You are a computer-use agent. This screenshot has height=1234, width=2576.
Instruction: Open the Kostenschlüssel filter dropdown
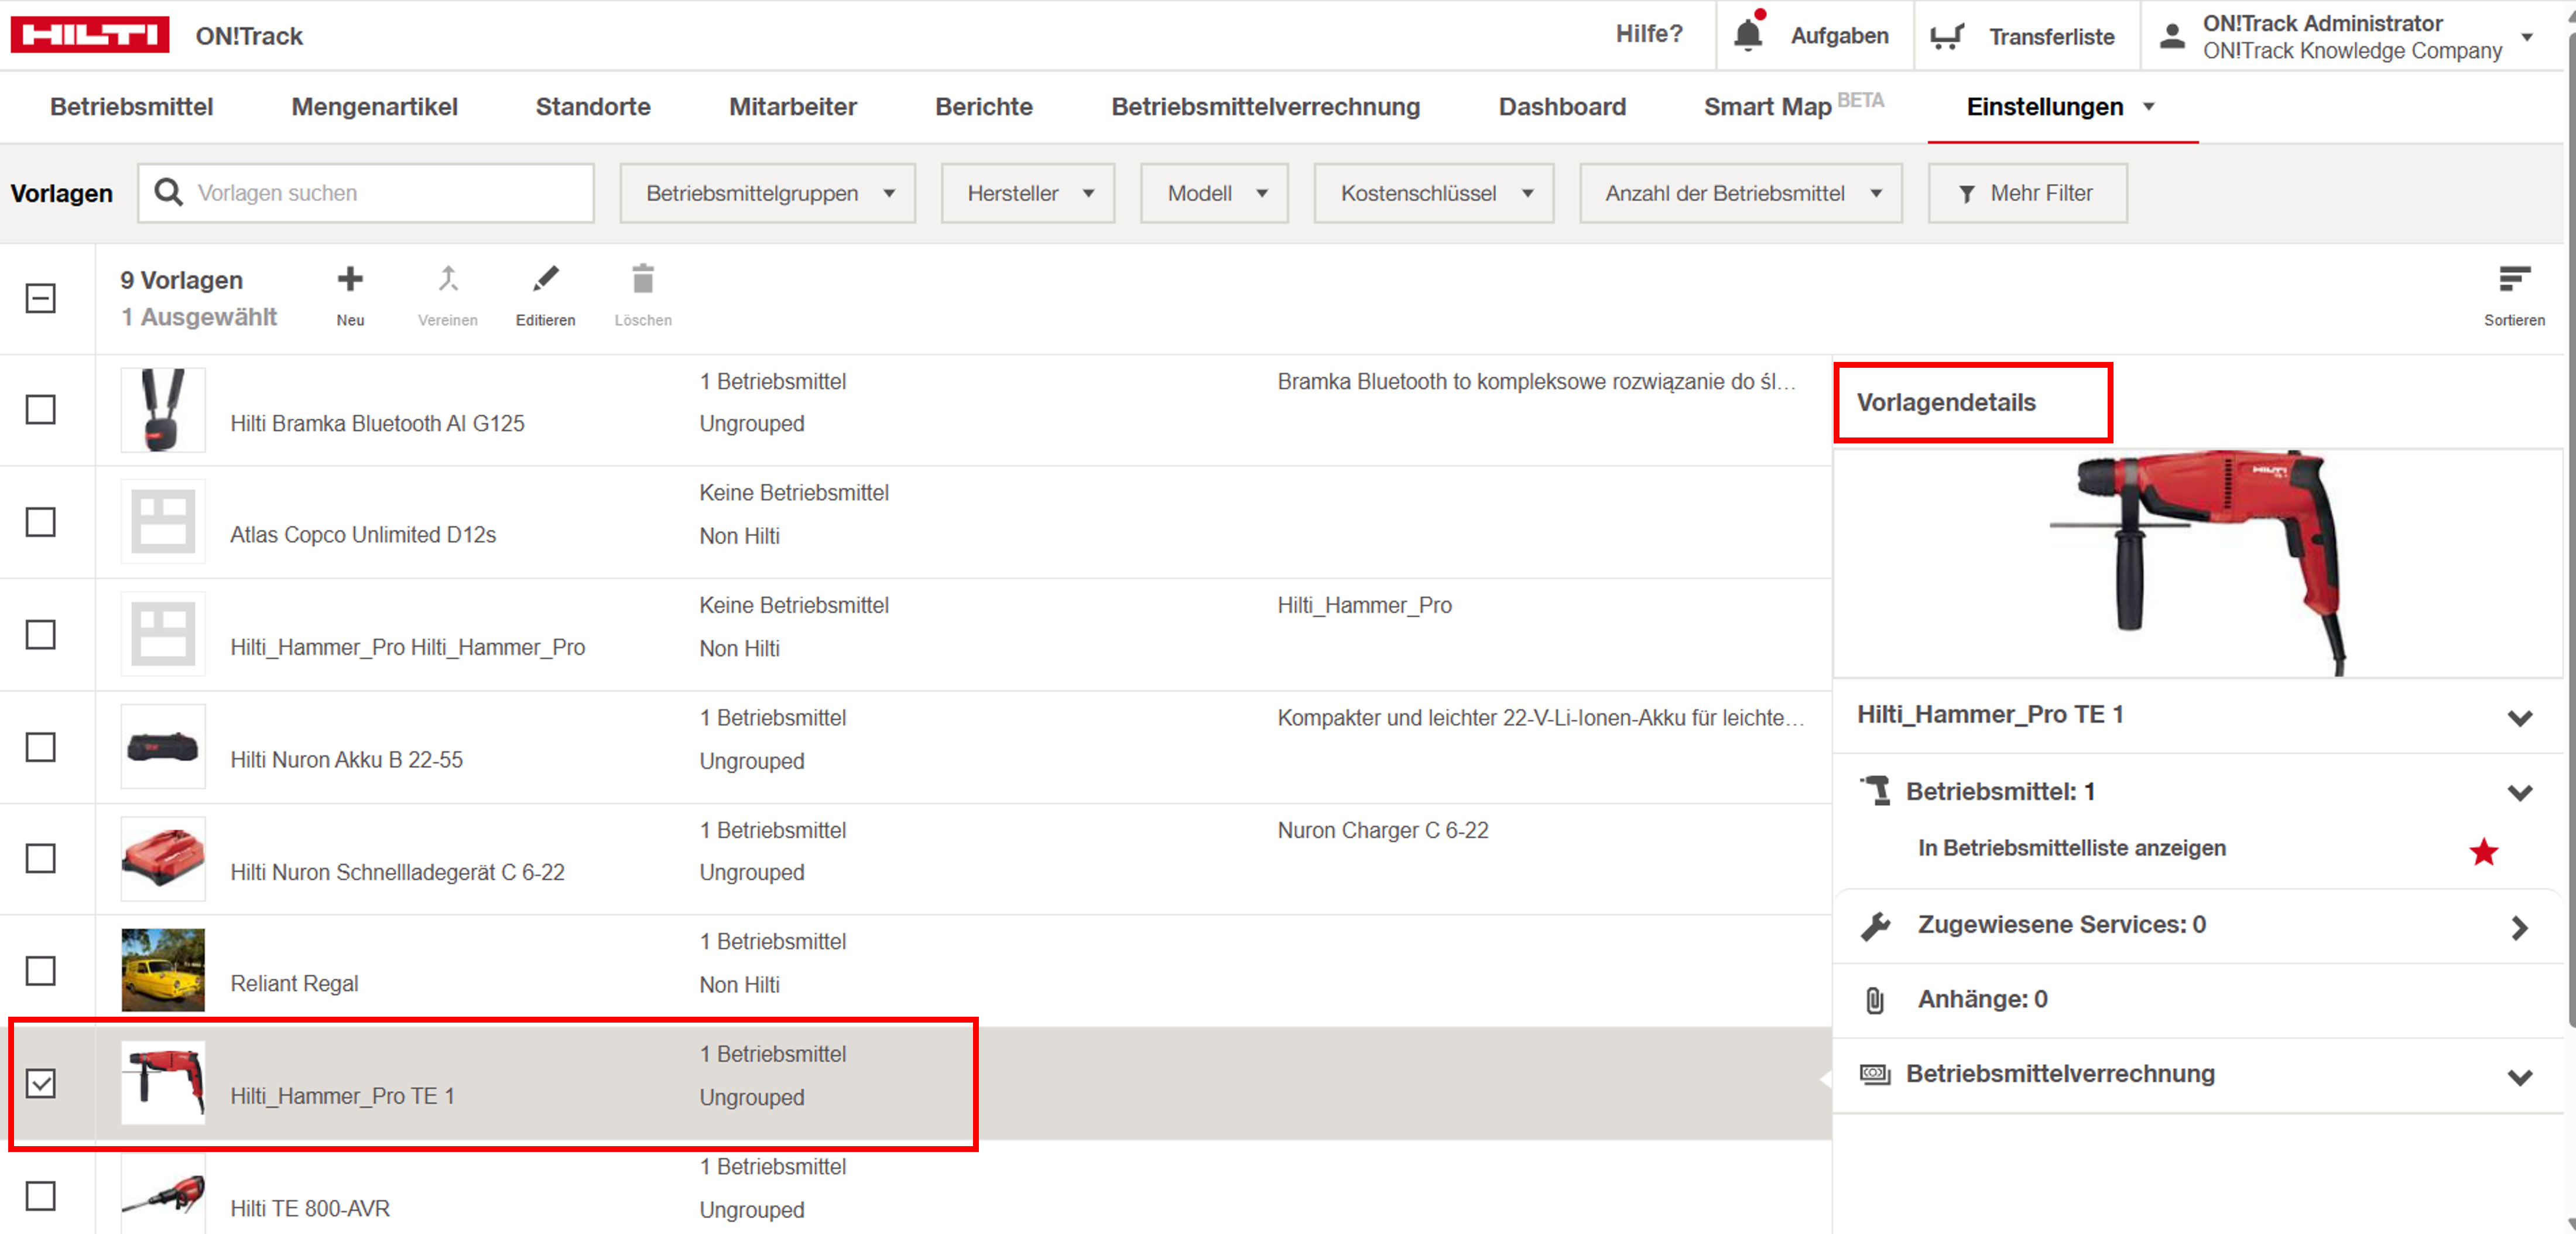coord(1434,193)
